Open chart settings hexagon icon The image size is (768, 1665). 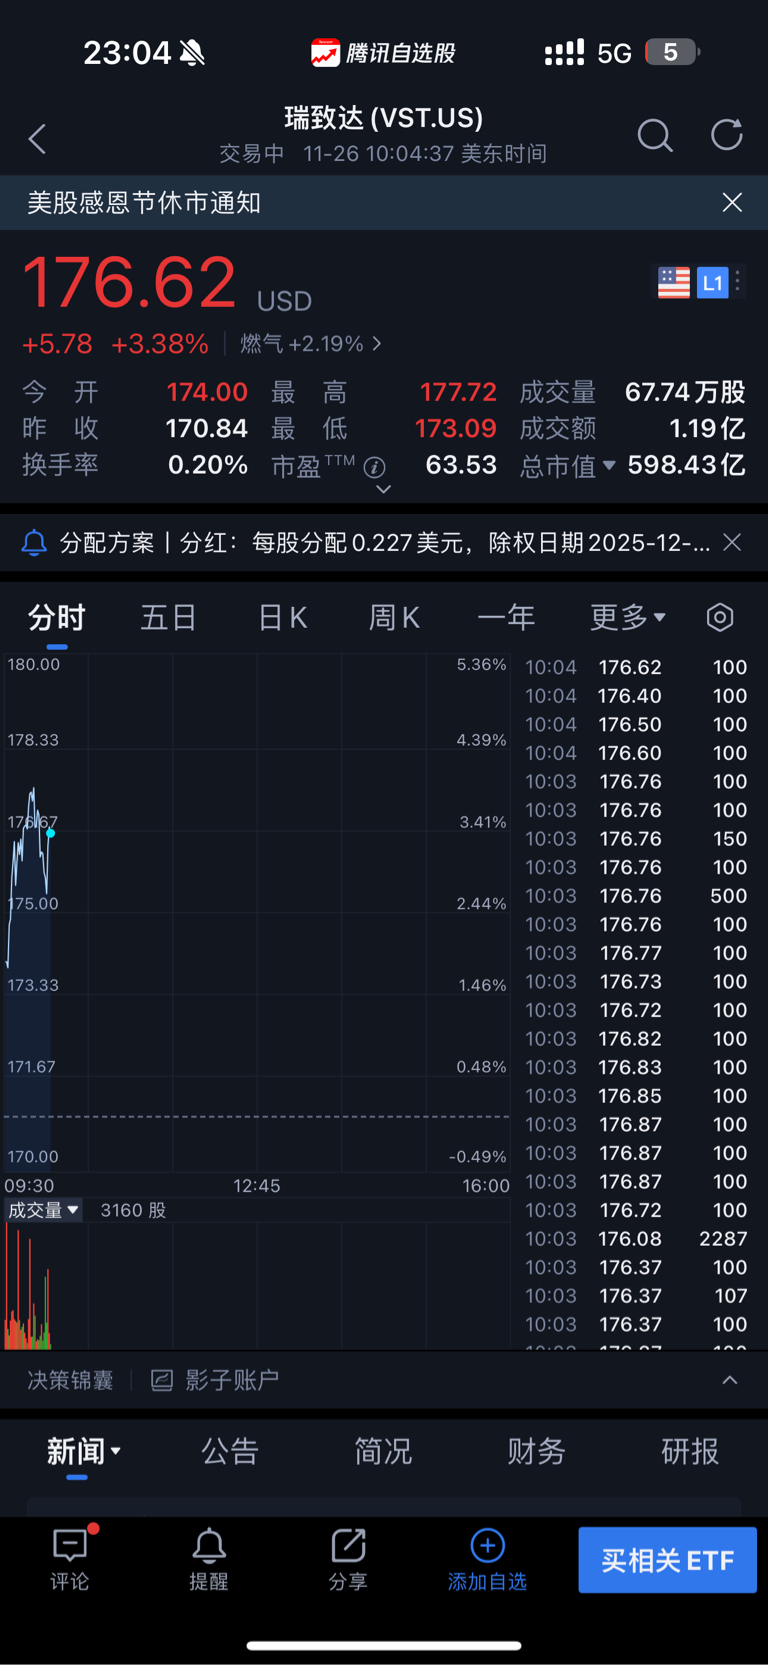pos(720,618)
